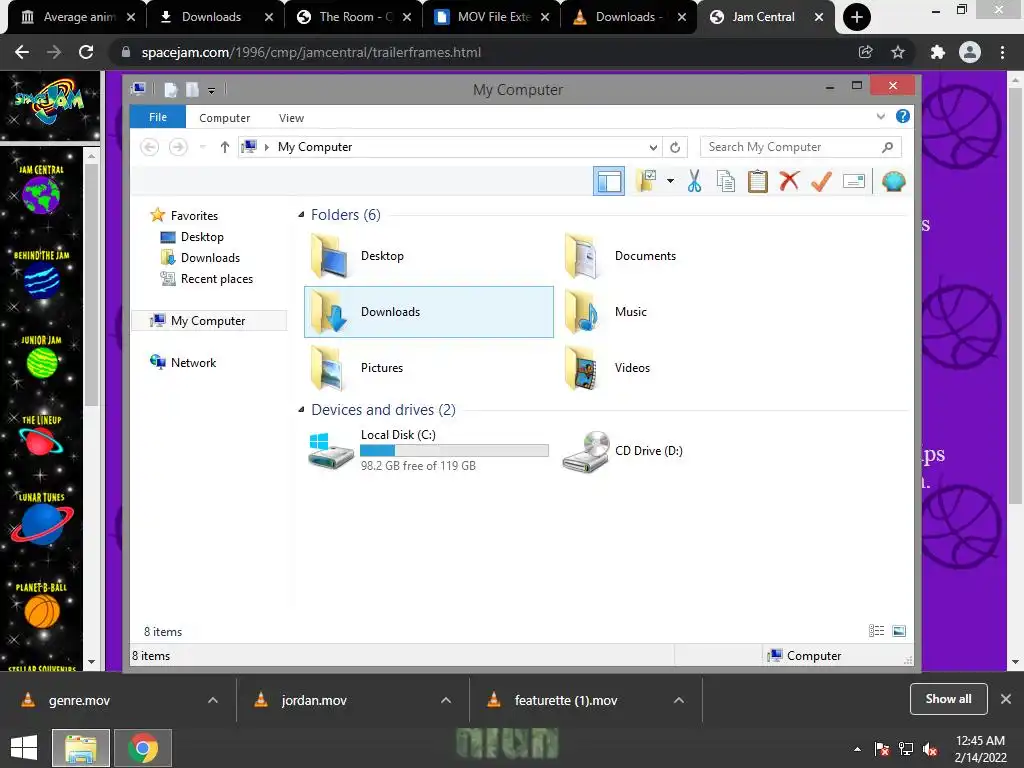This screenshot has width=1024, height=768.
Task: Click the Planet B-Ball basketball link
Action: (42, 605)
